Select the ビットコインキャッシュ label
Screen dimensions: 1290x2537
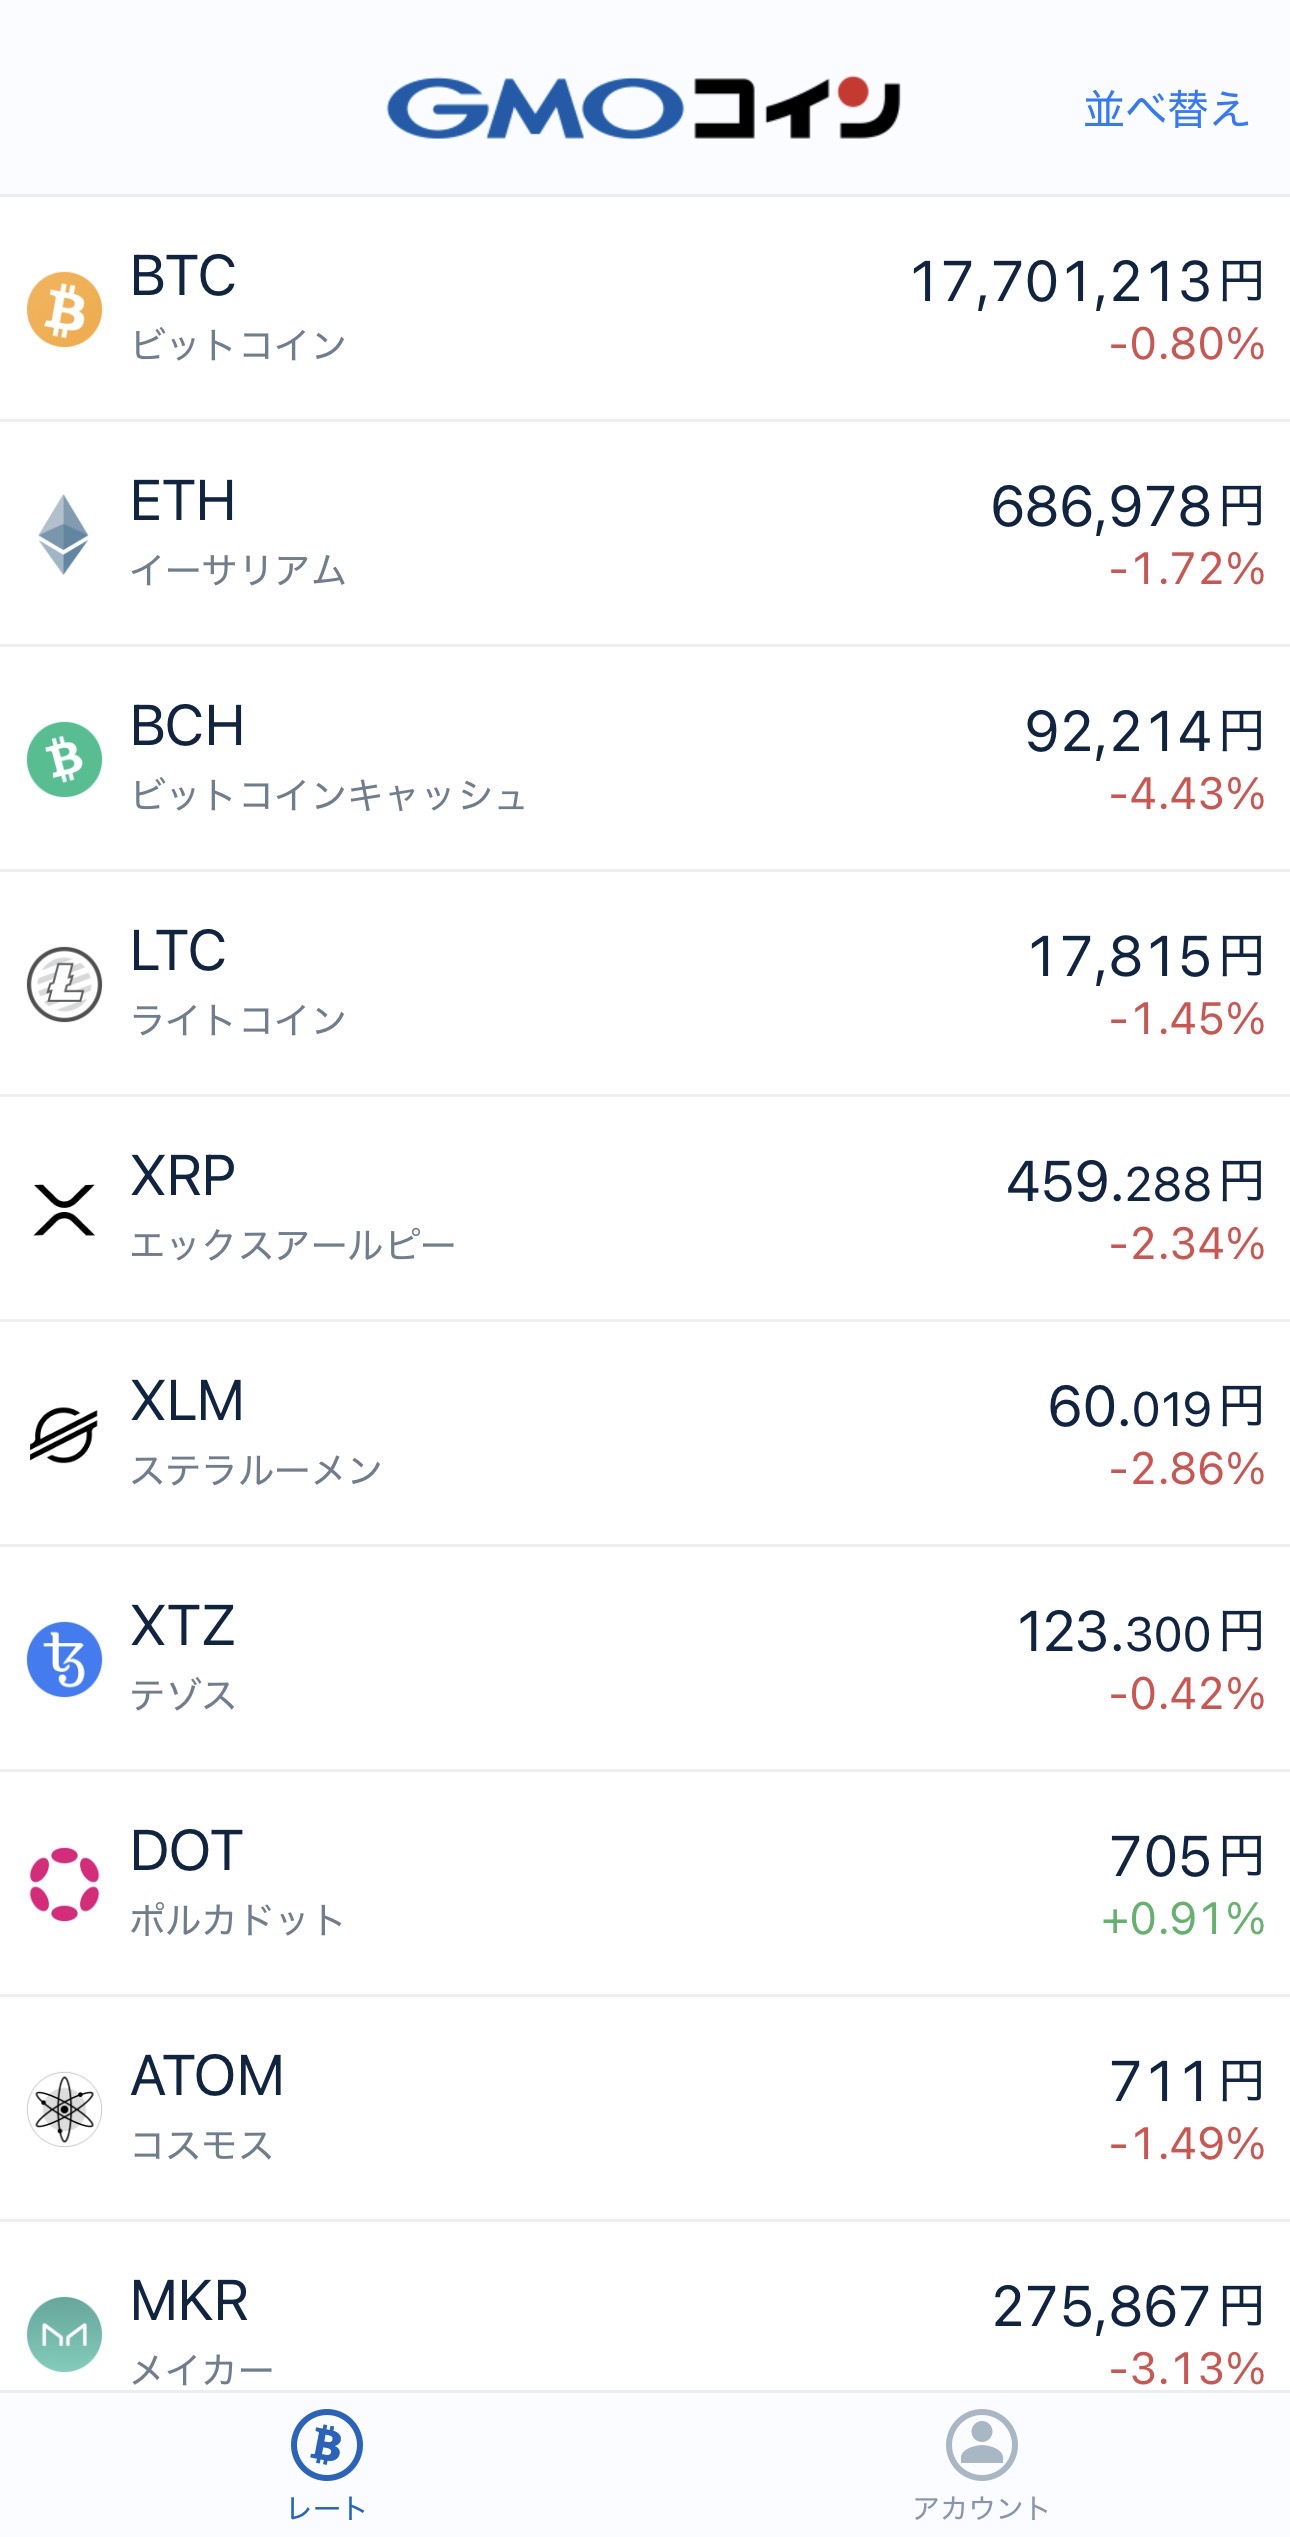tap(328, 796)
